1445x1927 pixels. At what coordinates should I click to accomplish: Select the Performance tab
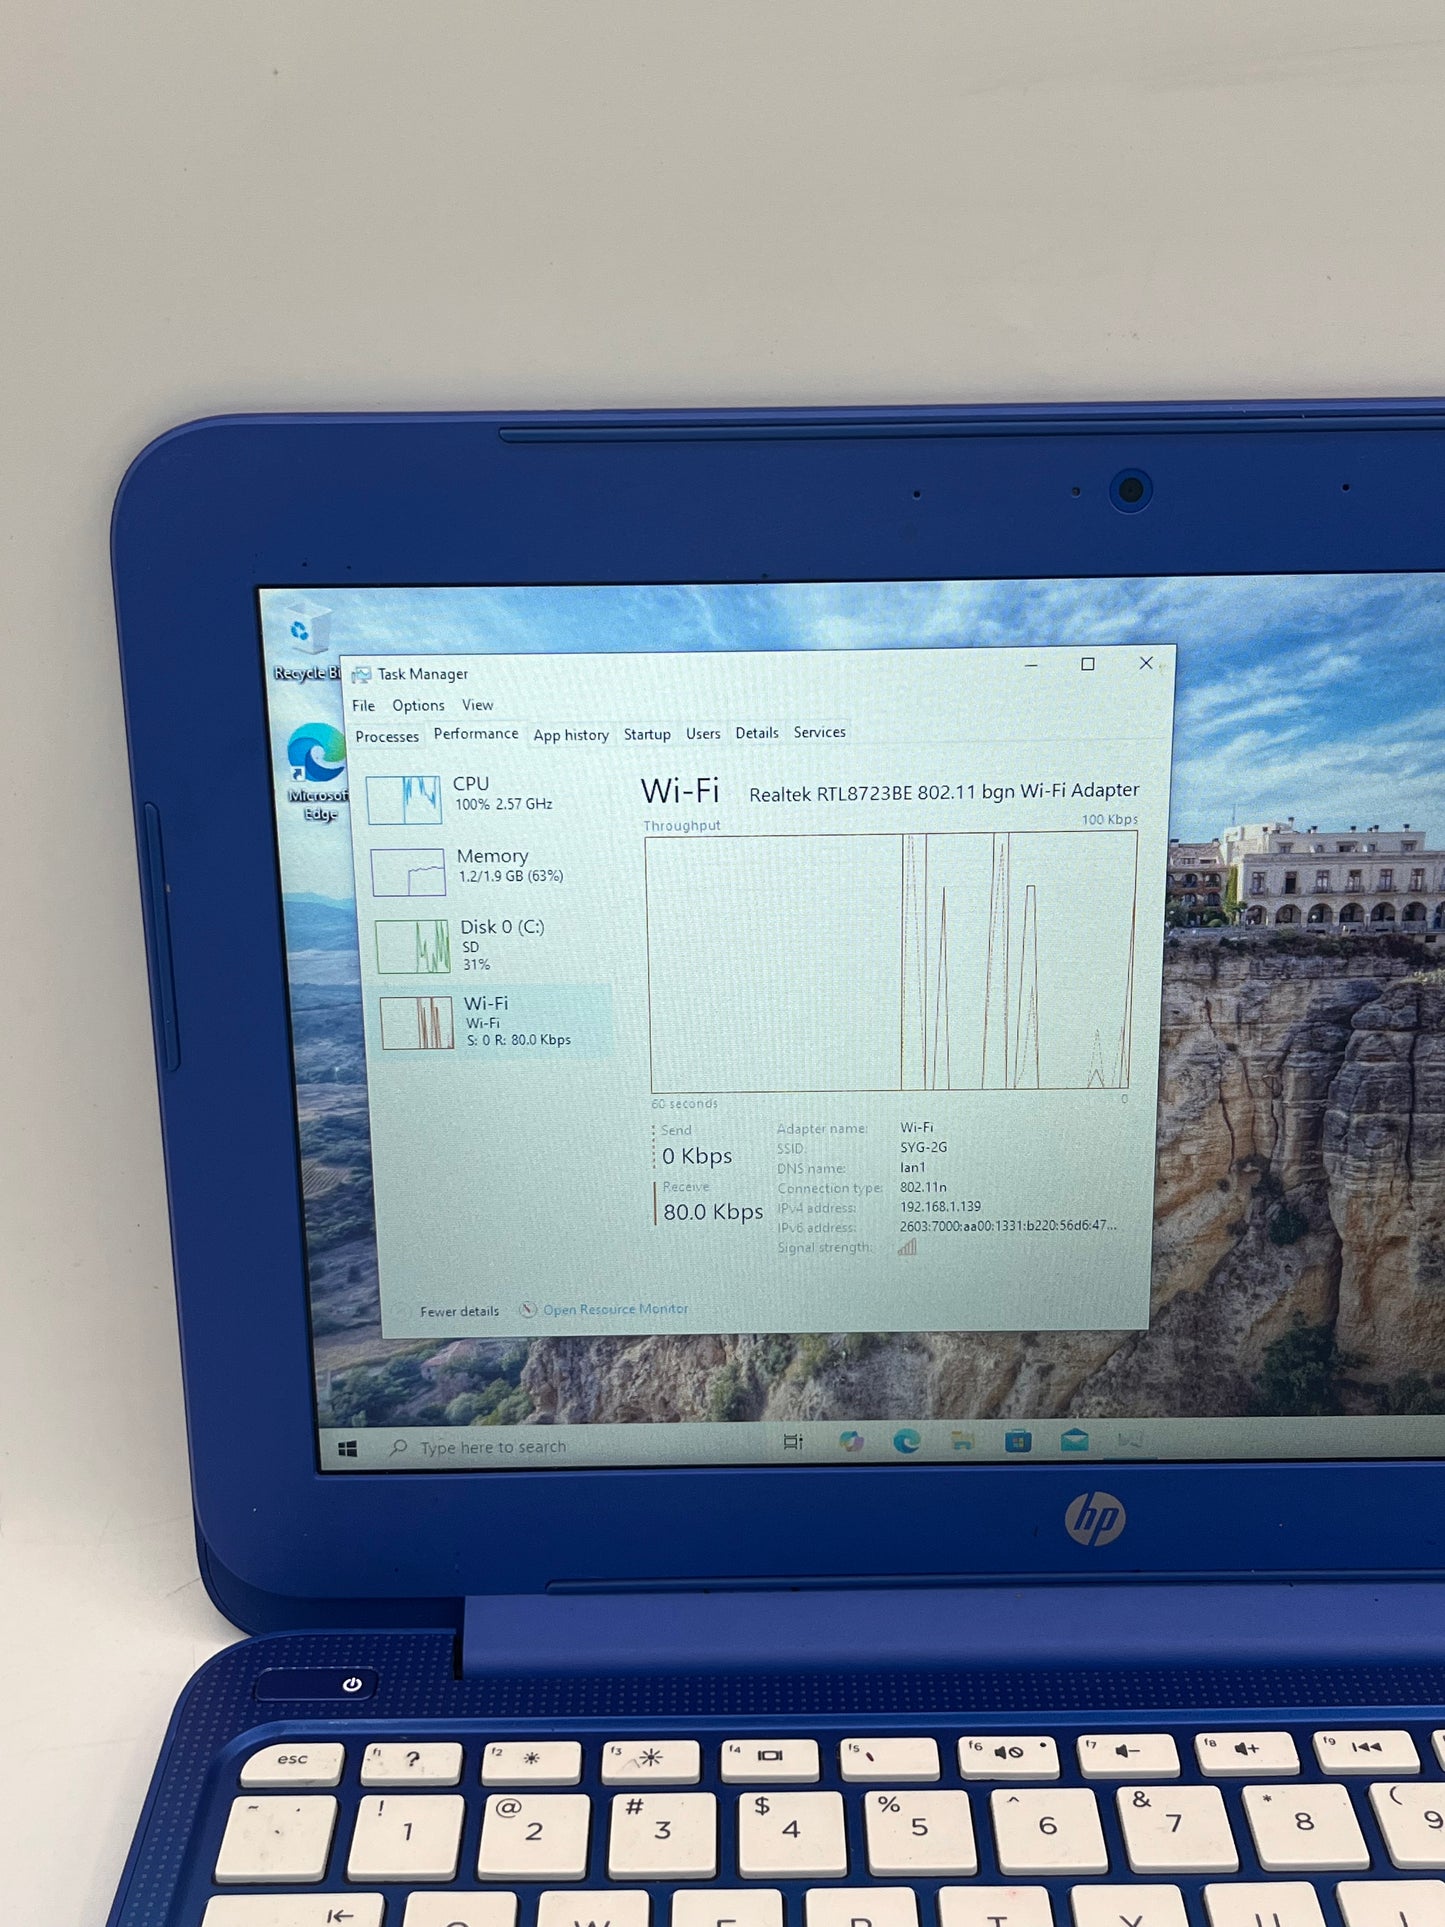[x=476, y=734]
